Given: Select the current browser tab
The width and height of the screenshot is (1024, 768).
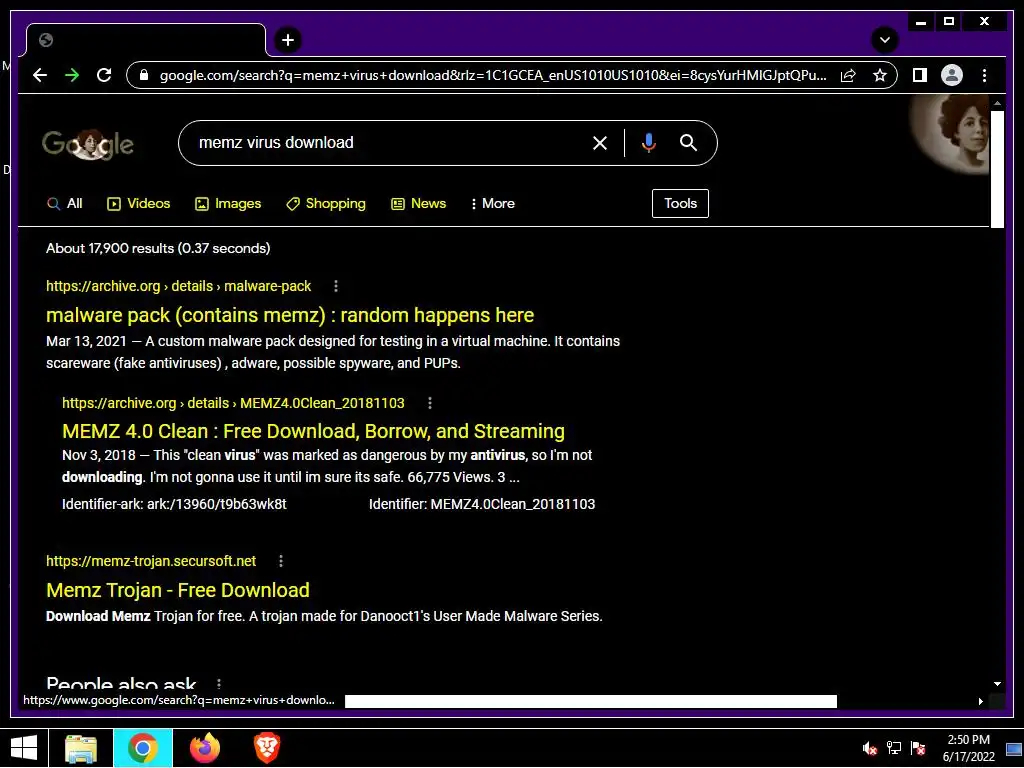Looking at the screenshot, I should [146, 40].
